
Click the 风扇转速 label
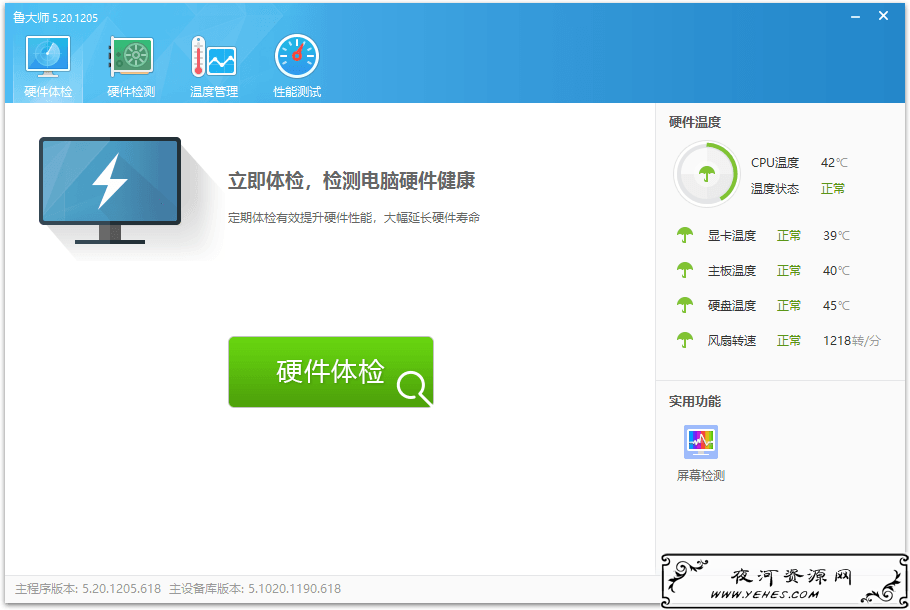[732, 341]
